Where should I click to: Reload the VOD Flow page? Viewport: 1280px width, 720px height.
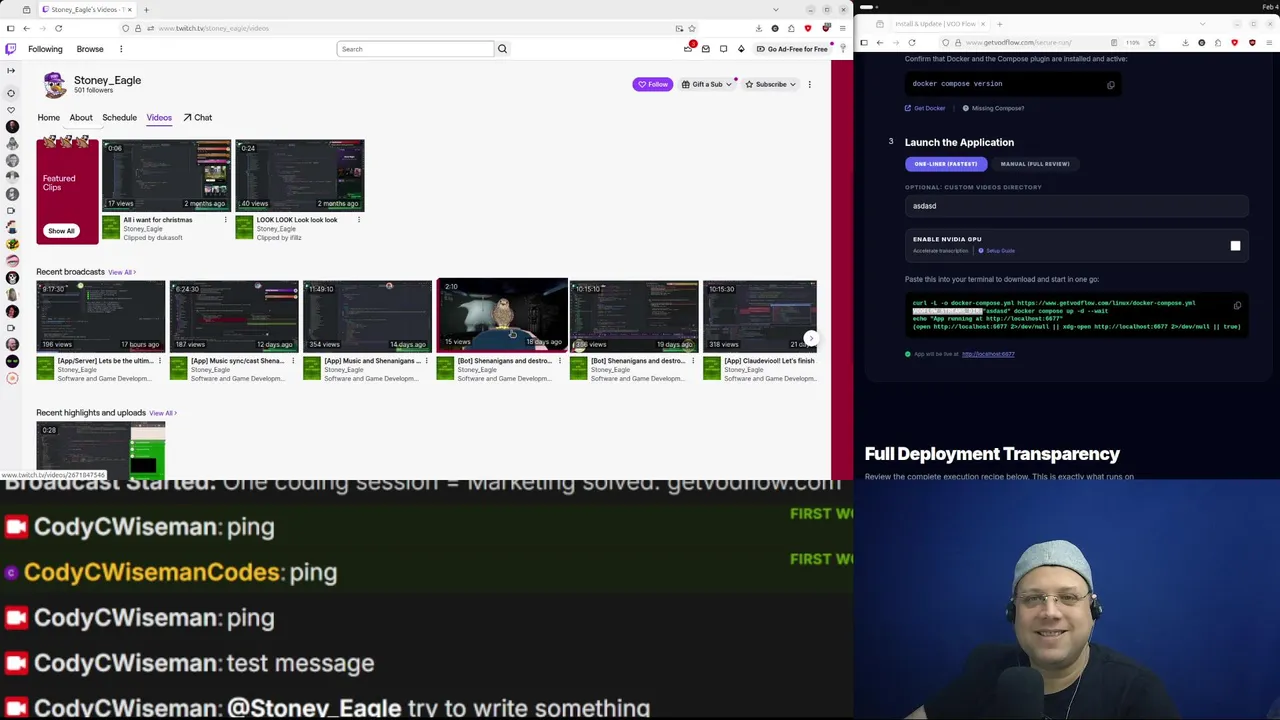tap(911, 43)
